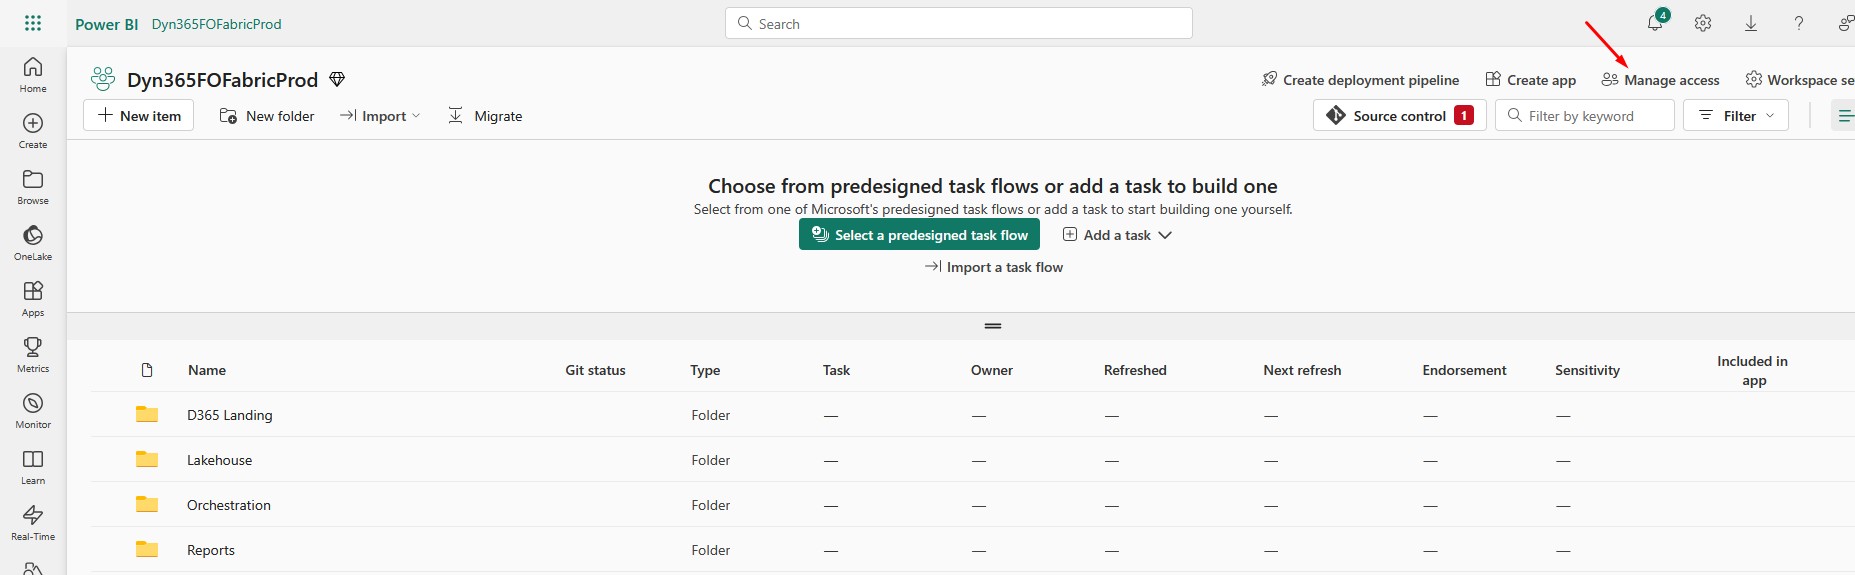Click Select a predesigned task flow

(x=919, y=235)
